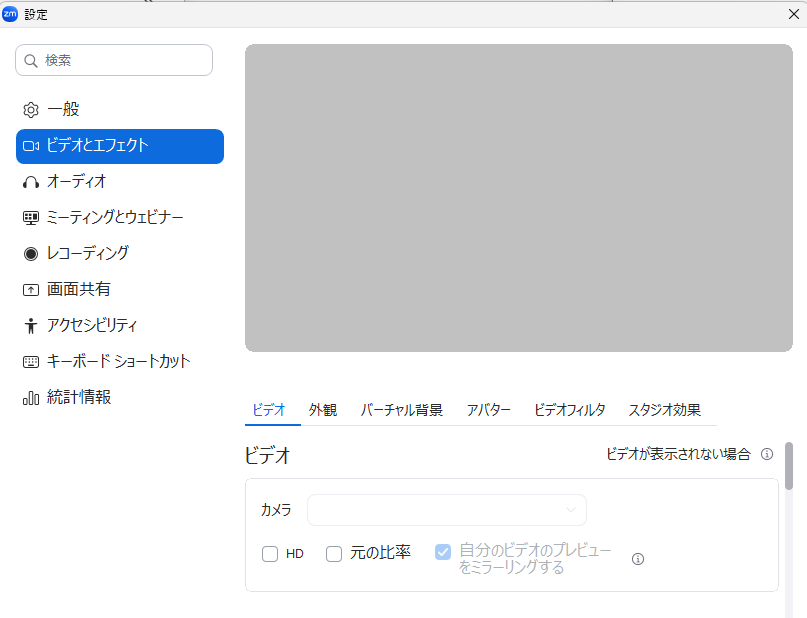
Task: Toggle 自分のビデオのプレビューをミラーリングする checkbox
Action: [443, 552]
